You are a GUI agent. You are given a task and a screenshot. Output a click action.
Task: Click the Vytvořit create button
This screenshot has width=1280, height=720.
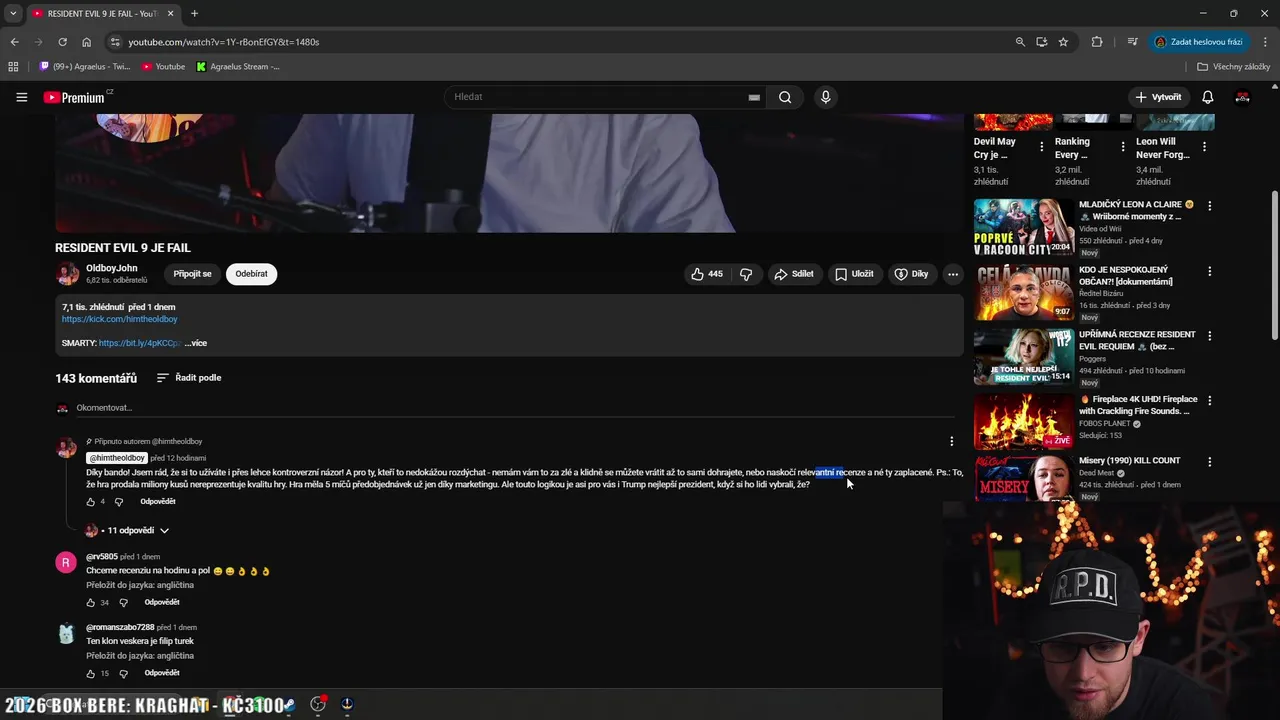click(x=1158, y=97)
